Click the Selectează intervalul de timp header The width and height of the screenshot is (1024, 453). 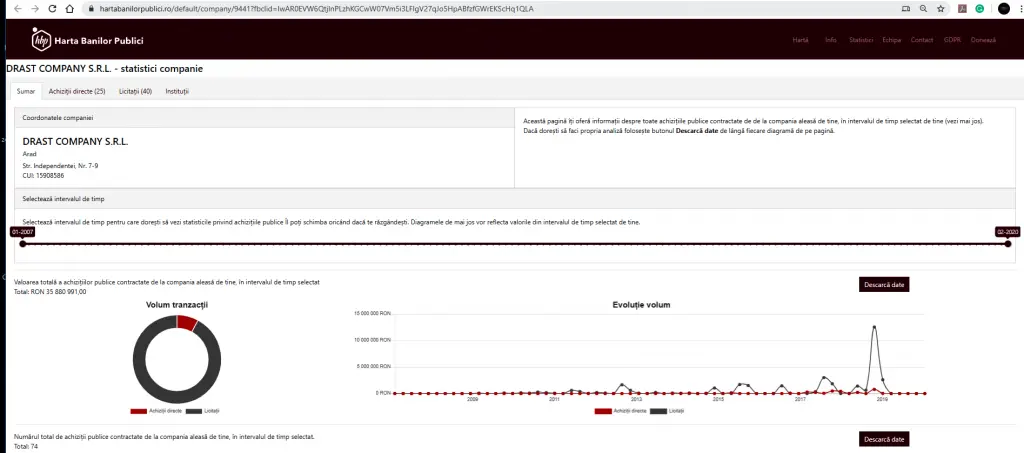point(63,198)
